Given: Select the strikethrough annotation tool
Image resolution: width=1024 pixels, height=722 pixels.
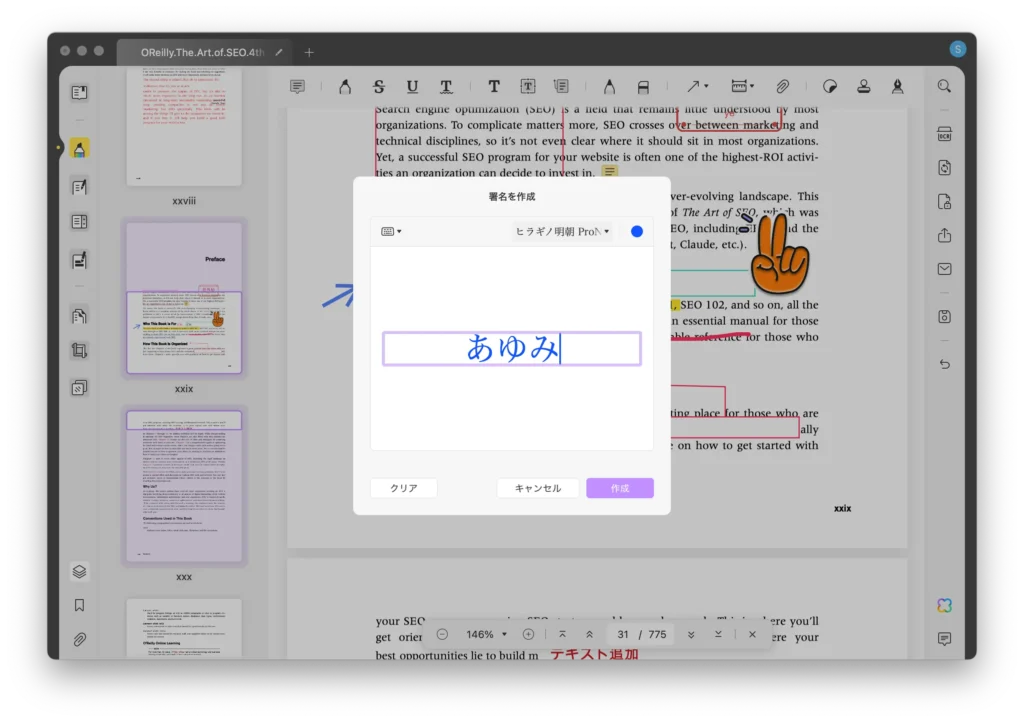Looking at the screenshot, I should tap(379, 87).
